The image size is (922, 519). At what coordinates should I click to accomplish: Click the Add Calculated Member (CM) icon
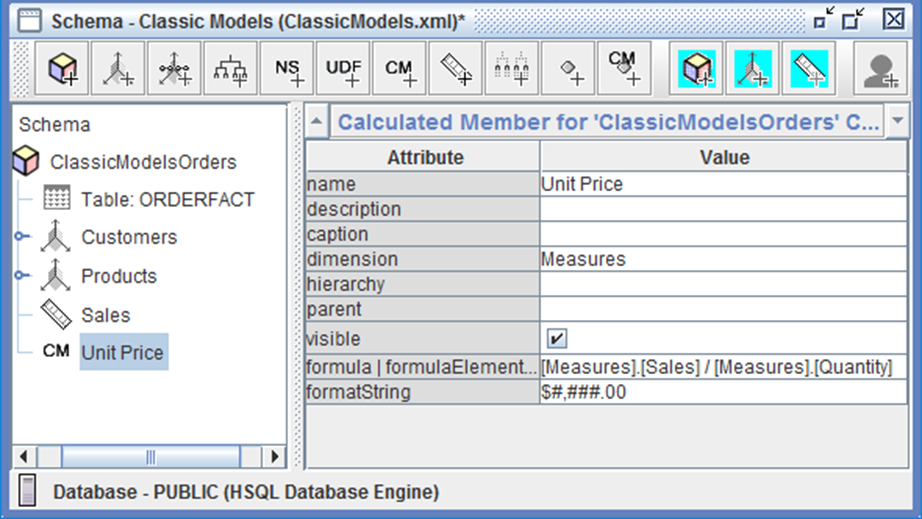click(x=400, y=69)
